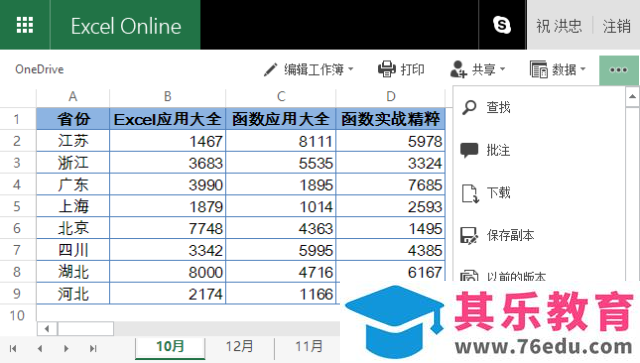
Task: Go to previous sheet navigation arrow
Action: point(40,348)
